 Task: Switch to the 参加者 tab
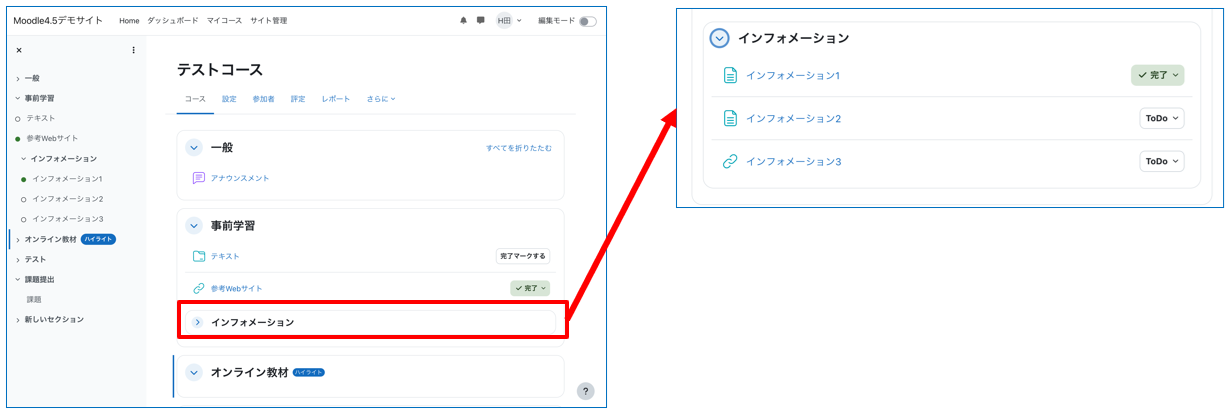tap(263, 99)
